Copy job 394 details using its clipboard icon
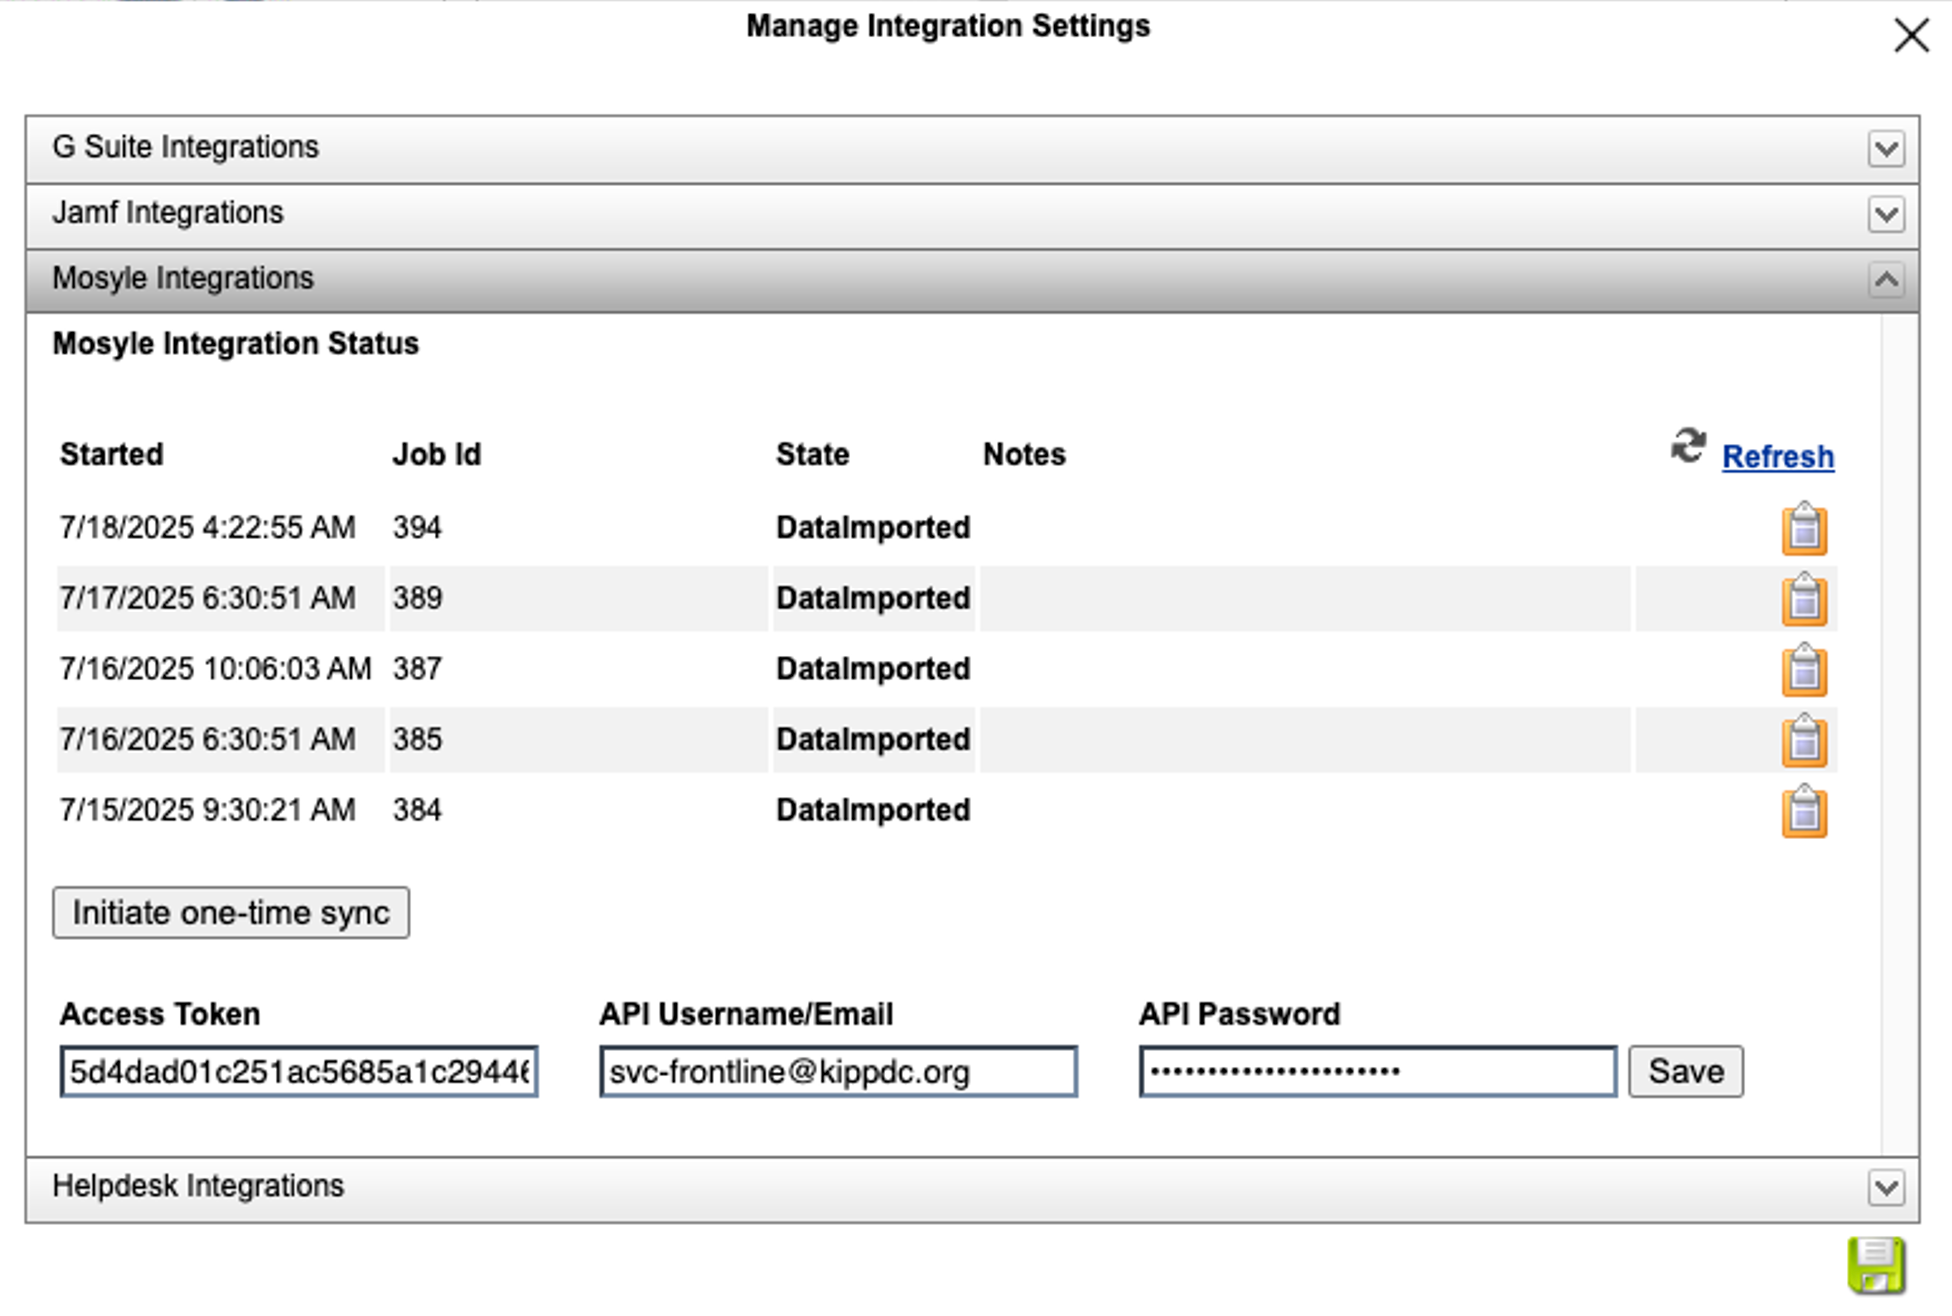 (x=1803, y=529)
